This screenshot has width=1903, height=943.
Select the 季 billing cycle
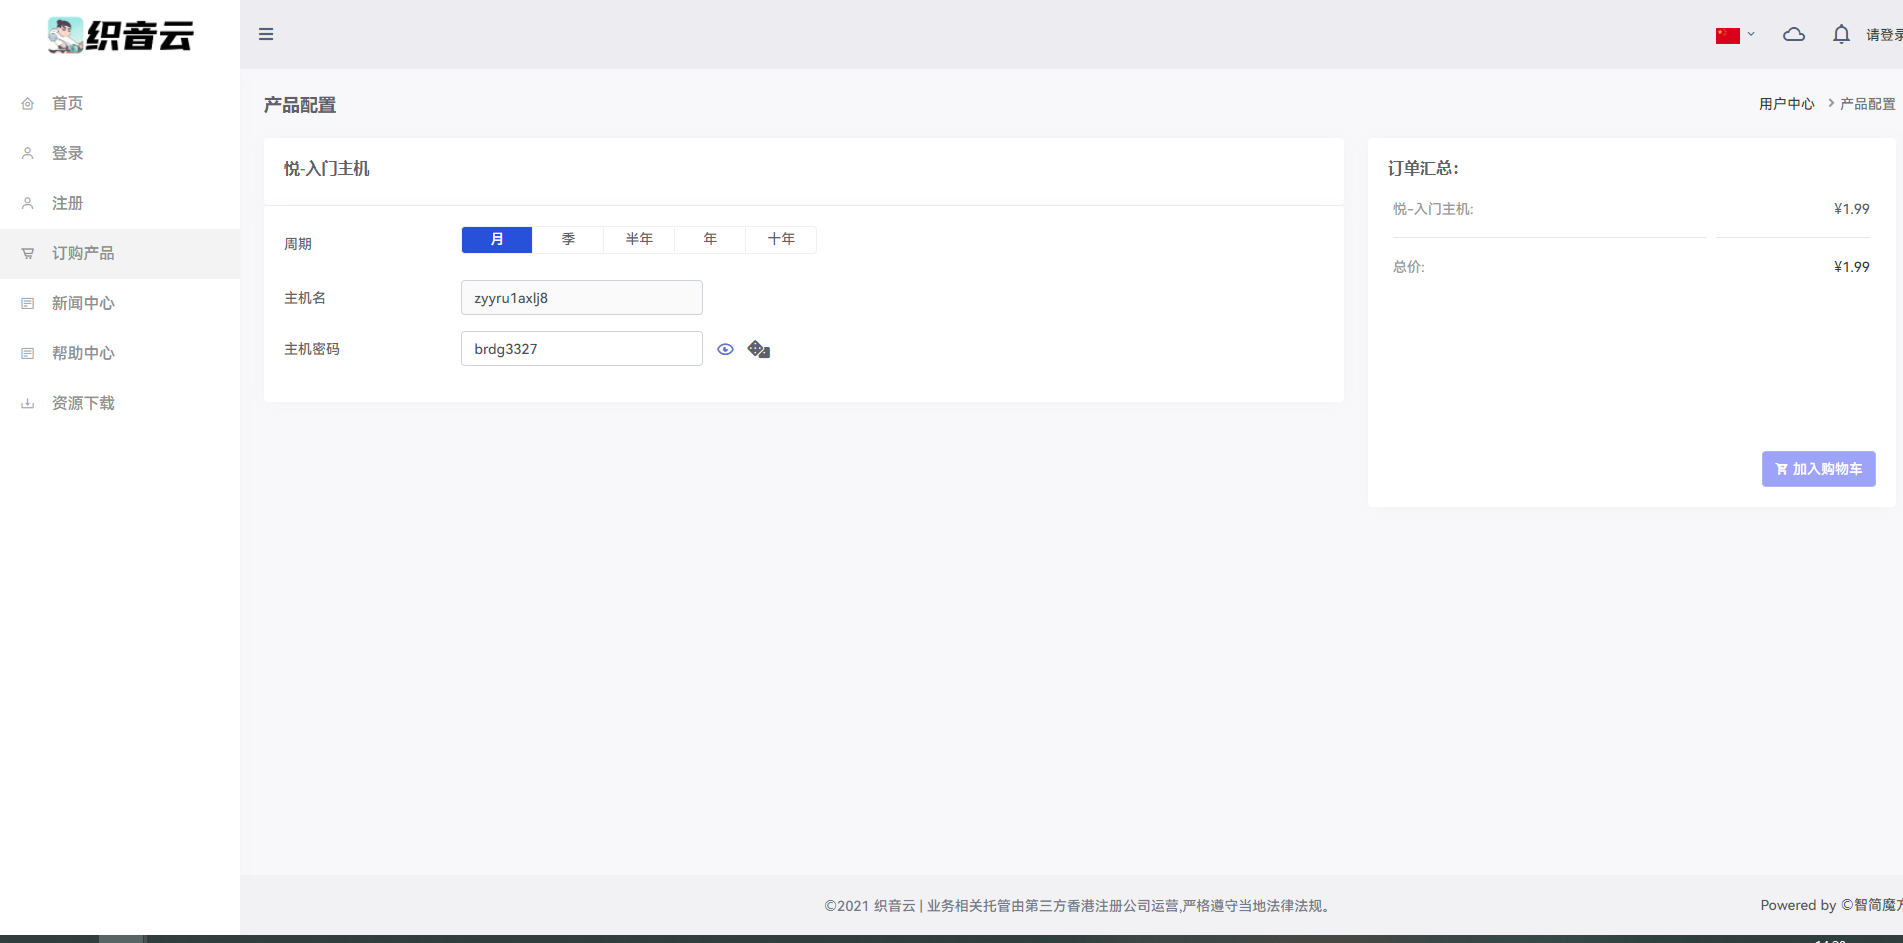(x=568, y=240)
